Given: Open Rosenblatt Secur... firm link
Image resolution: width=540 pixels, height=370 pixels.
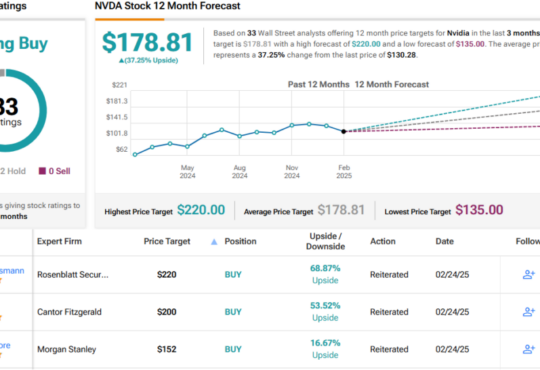Looking at the screenshot, I should point(73,275).
